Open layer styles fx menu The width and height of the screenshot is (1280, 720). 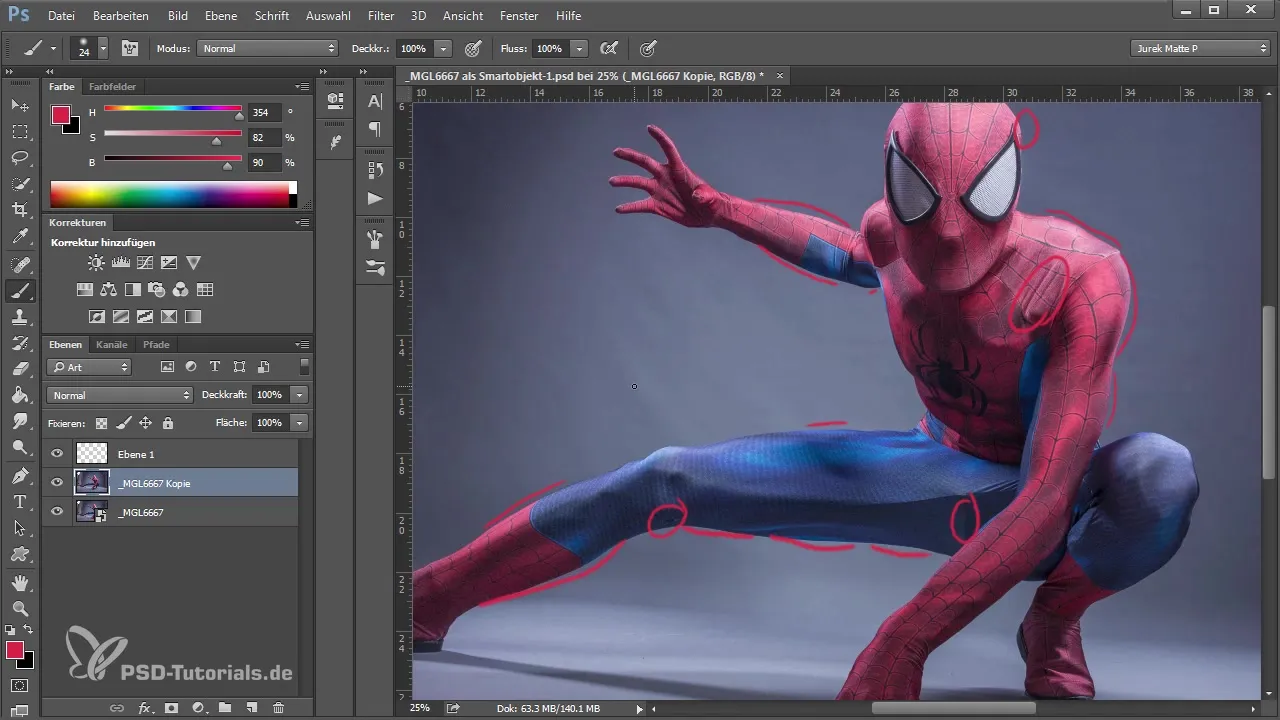coord(144,708)
